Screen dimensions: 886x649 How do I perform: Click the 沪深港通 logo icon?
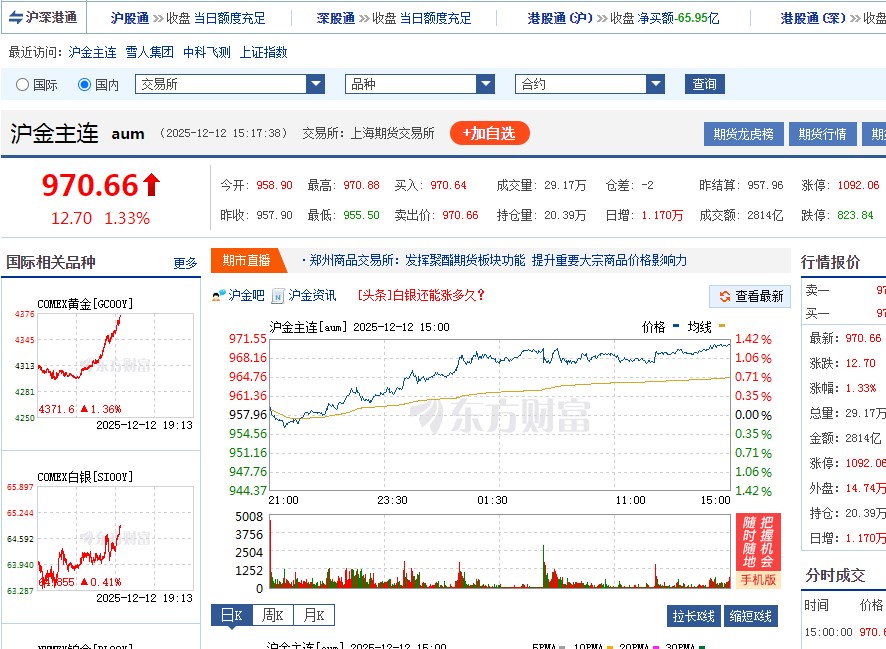[x=15, y=16]
